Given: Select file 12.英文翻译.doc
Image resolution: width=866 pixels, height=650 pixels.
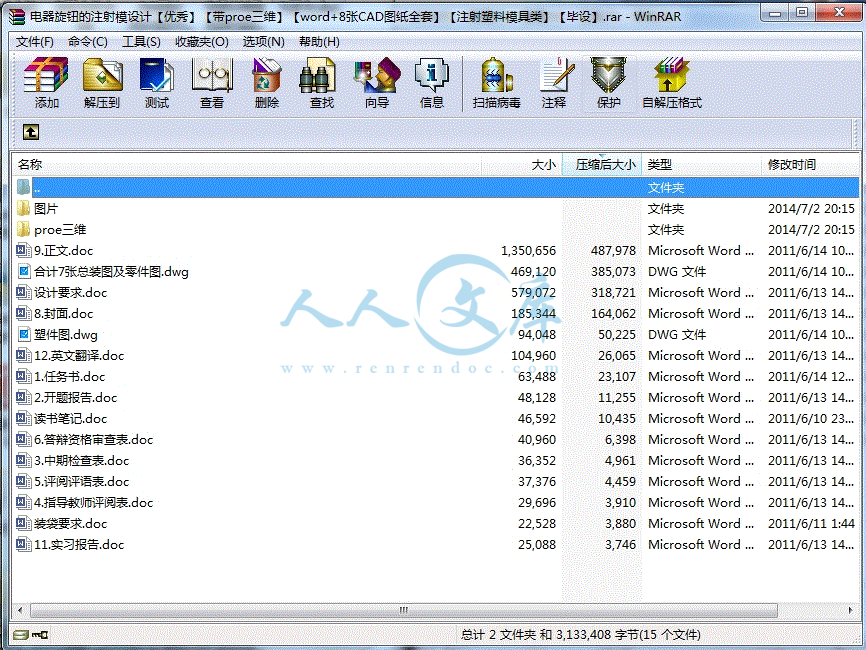Looking at the screenshot, I should tap(79, 355).
